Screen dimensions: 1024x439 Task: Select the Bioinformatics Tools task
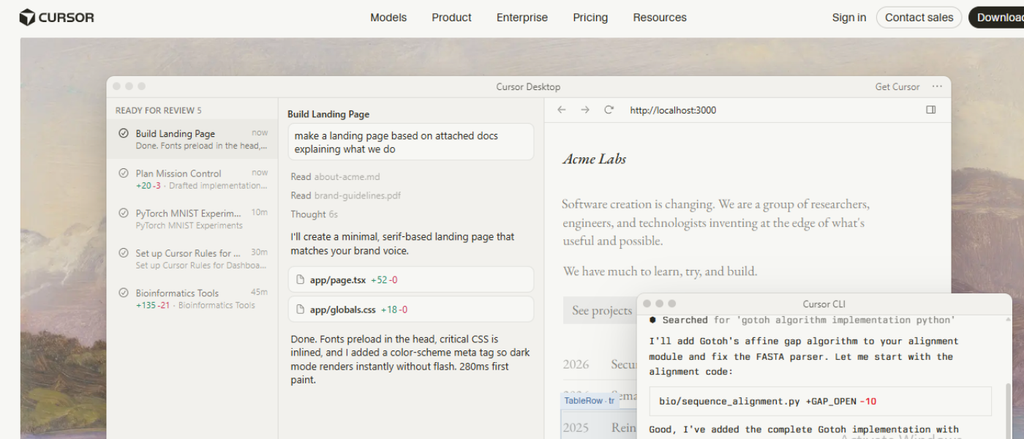click(192, 299)
